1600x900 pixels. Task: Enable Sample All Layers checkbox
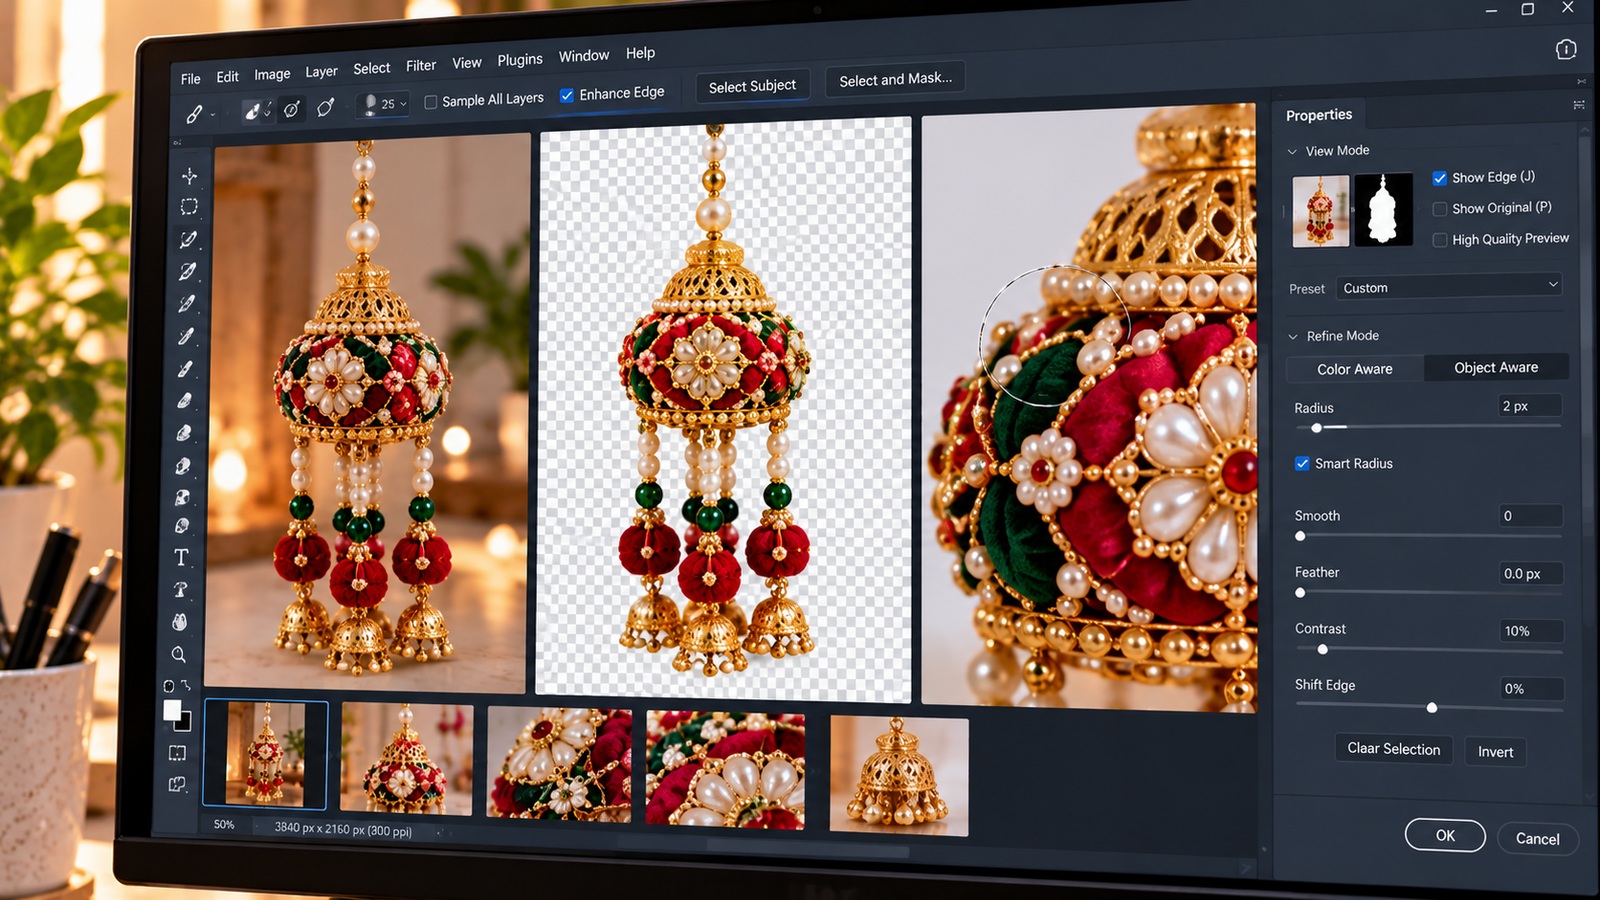(x=431, y=102)
